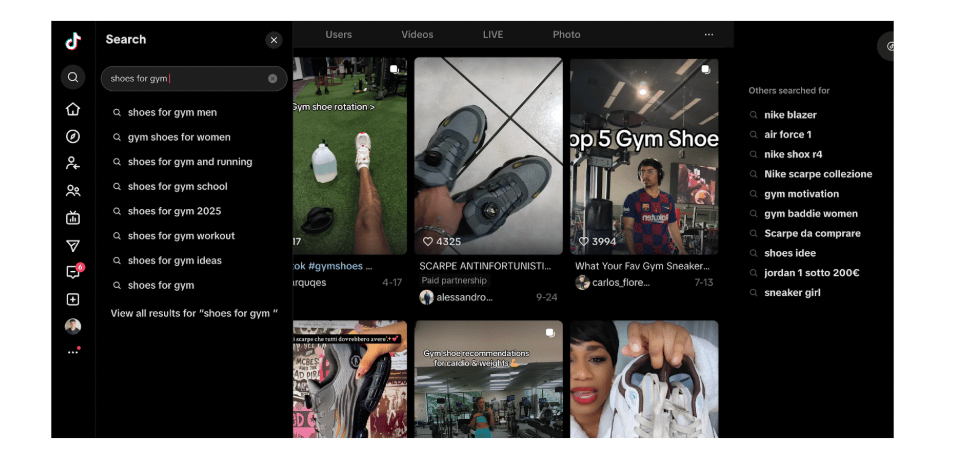Click the TikTok logo icon
956x468 pixels.
(x=73, y=41)
